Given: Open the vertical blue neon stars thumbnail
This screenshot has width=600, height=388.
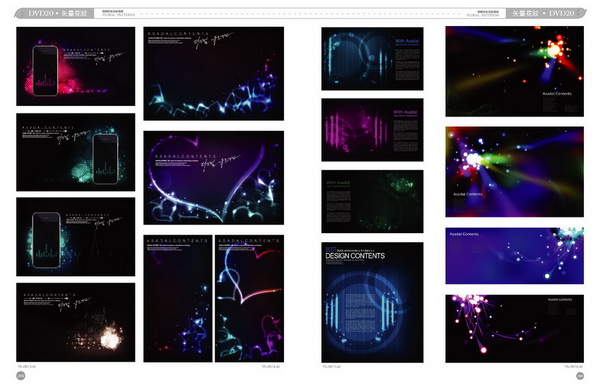Looking at the screenshot, I should (x=178, y=298).
